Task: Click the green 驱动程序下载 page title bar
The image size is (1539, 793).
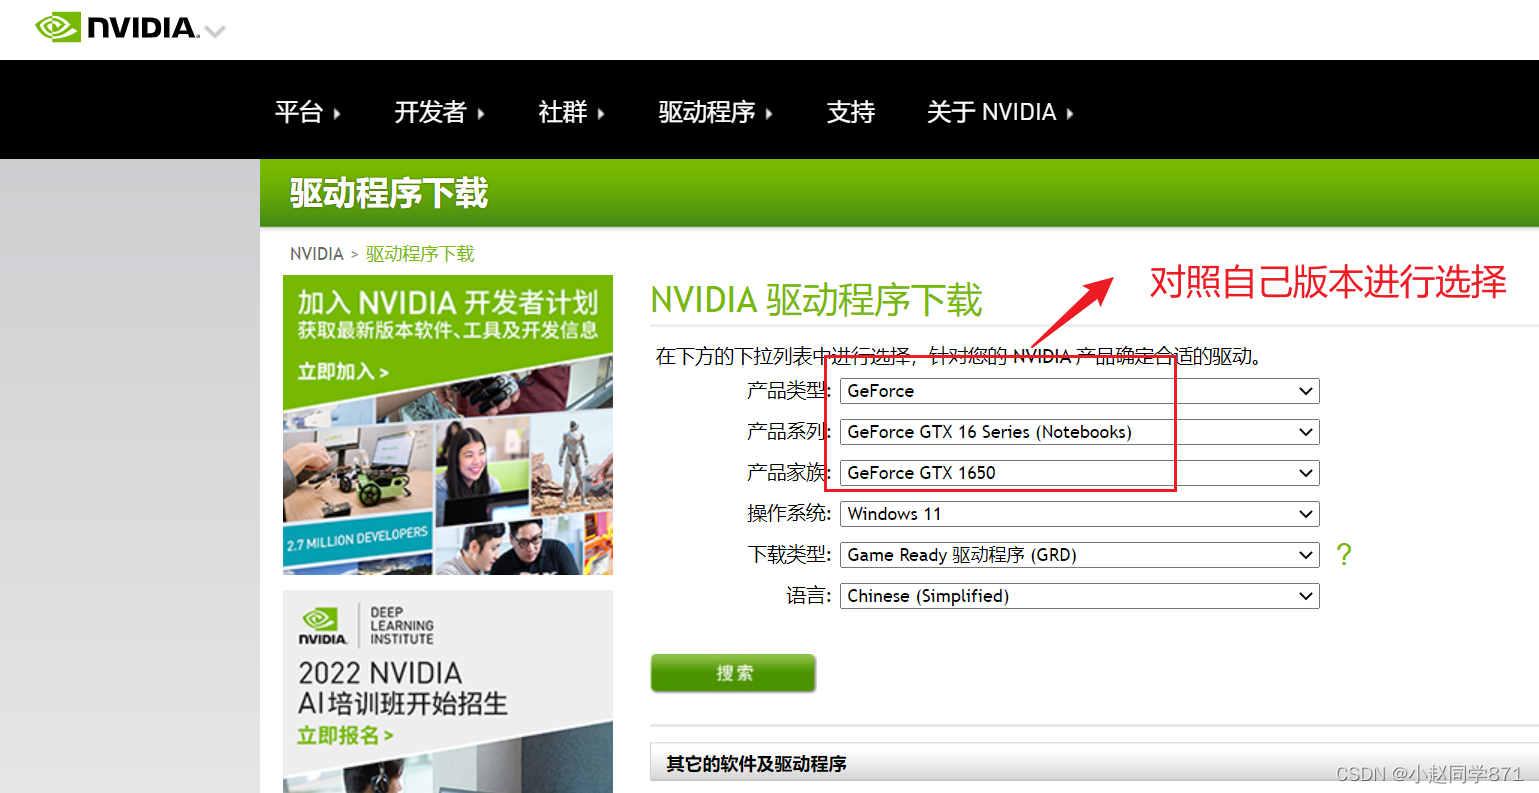Action: pyautogui.click(x=899, y=193)
